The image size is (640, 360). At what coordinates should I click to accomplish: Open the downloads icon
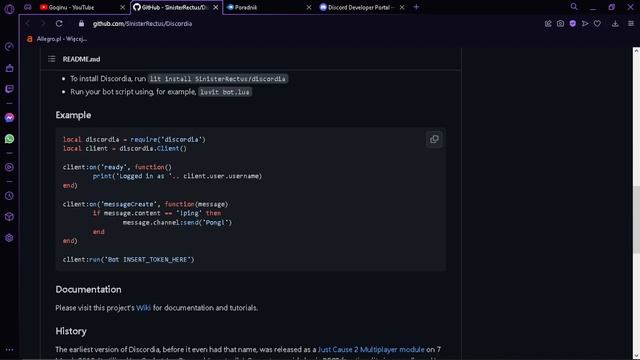click(x=615, y=24)
